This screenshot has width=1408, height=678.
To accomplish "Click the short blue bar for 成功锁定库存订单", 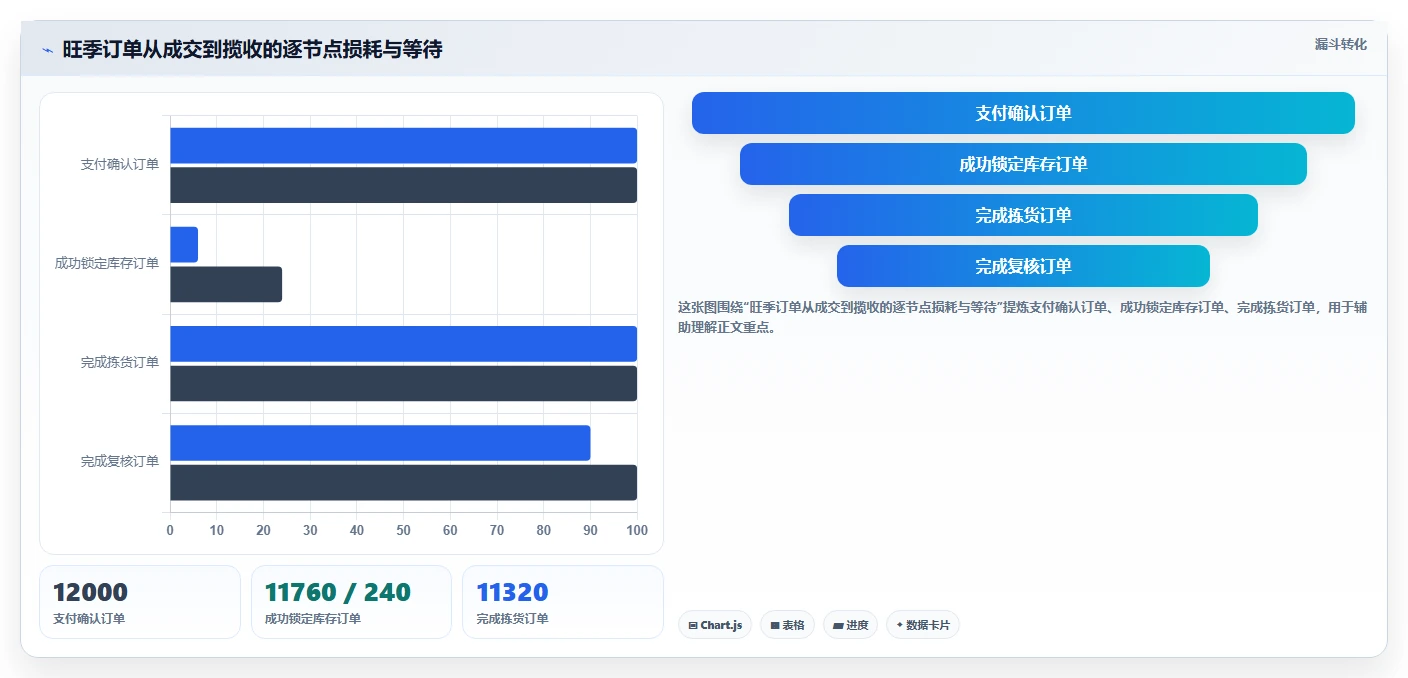I will tap(184, 244).
